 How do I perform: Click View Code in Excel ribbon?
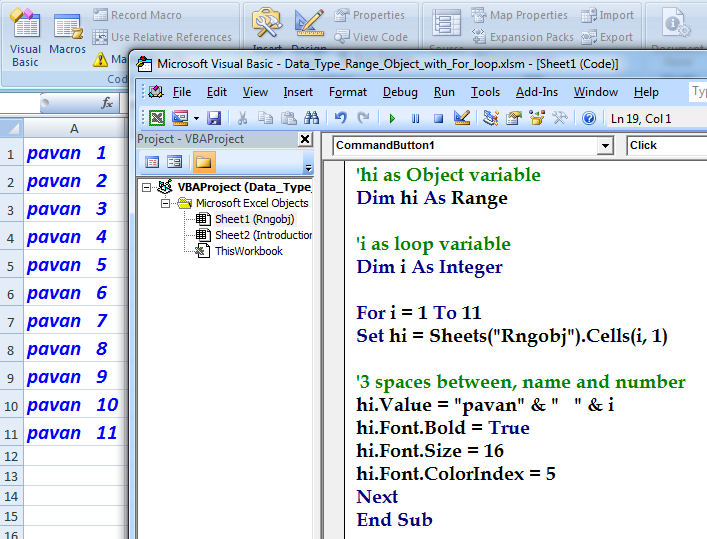point(371,37)
